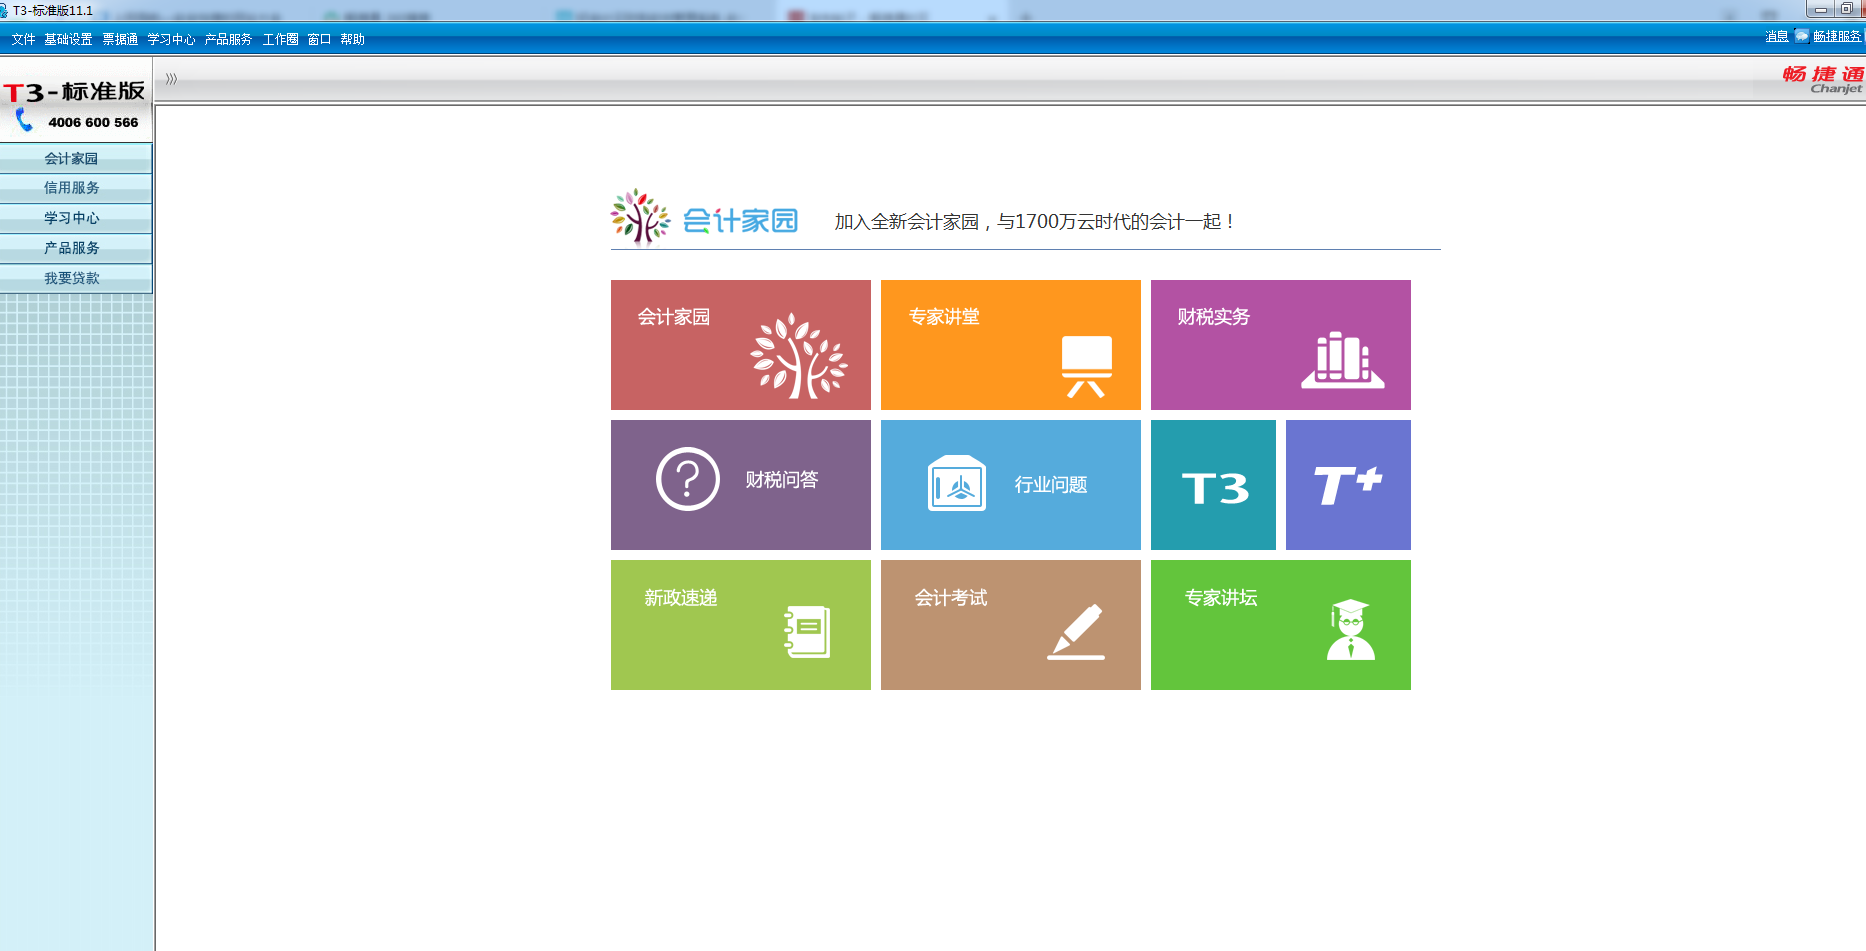Select 信用服务 in the left sidebar
The width and height of the screenshot is (1866, 951).
click(x=76, y=188)
